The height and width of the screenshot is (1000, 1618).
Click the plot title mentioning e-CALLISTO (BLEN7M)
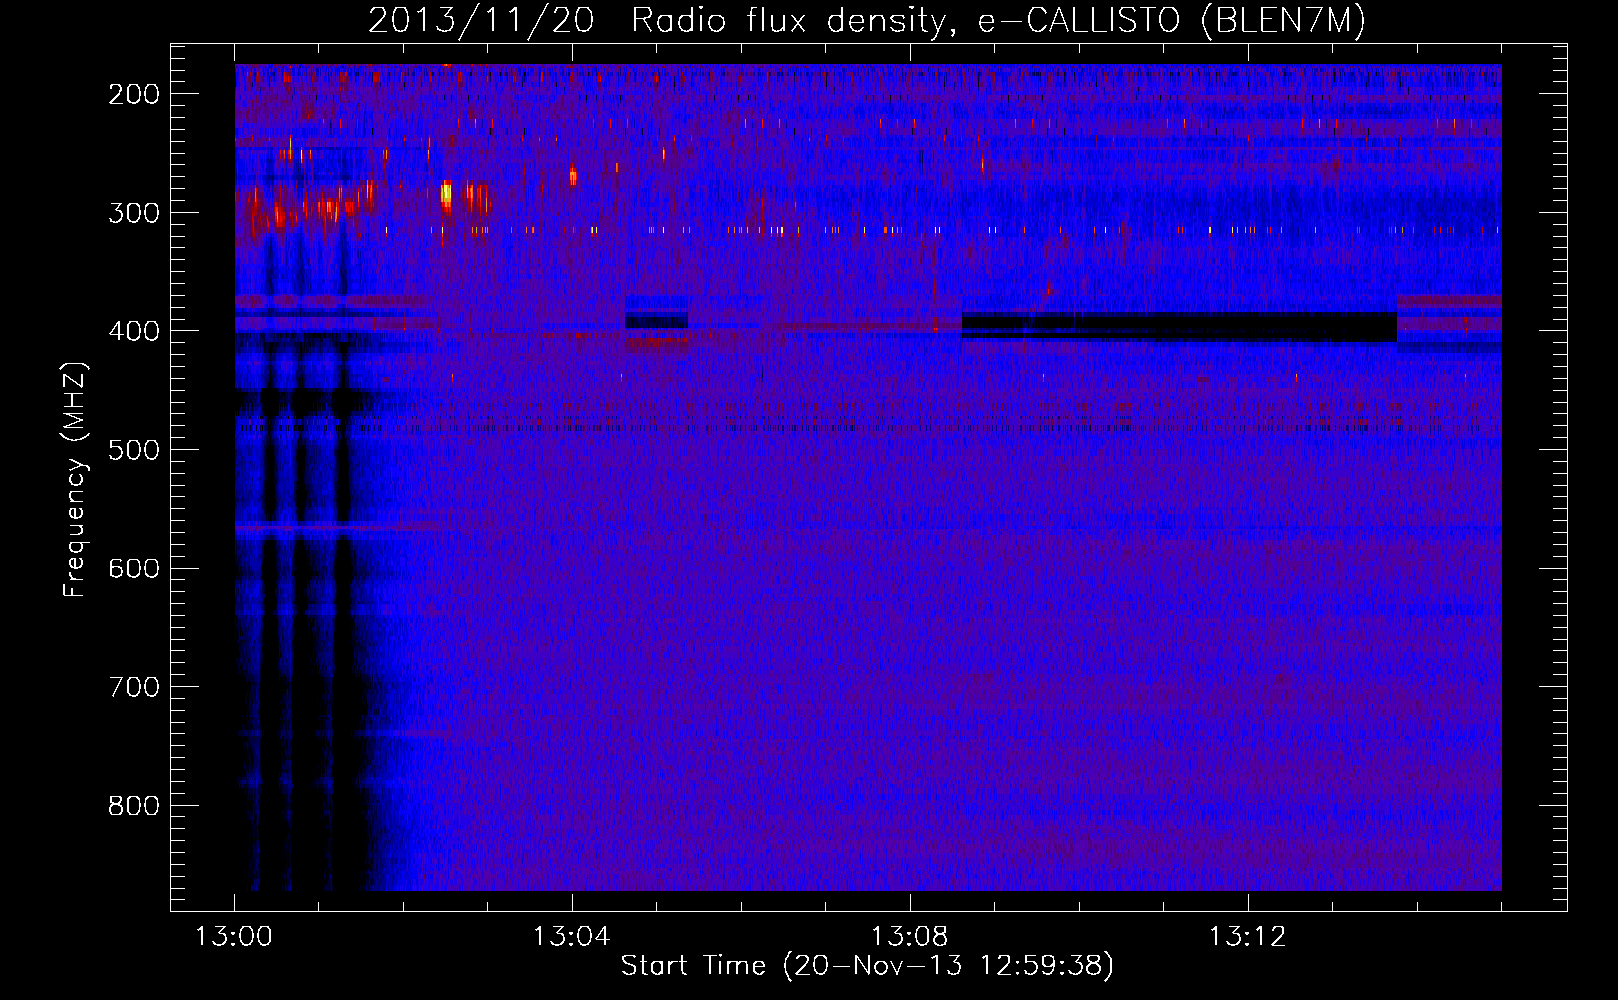click(x=867, y=20)
